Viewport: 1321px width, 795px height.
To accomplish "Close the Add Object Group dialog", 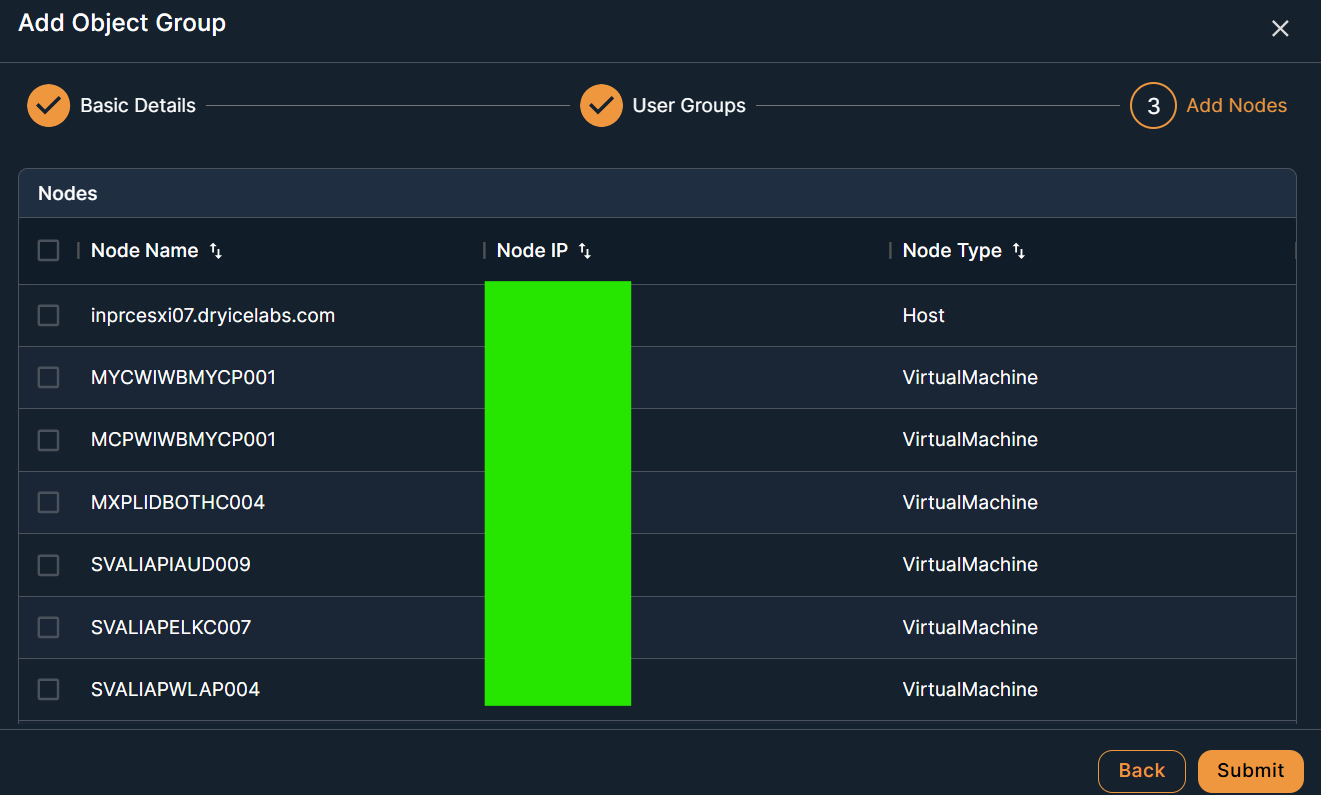I will click(x=1280, y=29).
